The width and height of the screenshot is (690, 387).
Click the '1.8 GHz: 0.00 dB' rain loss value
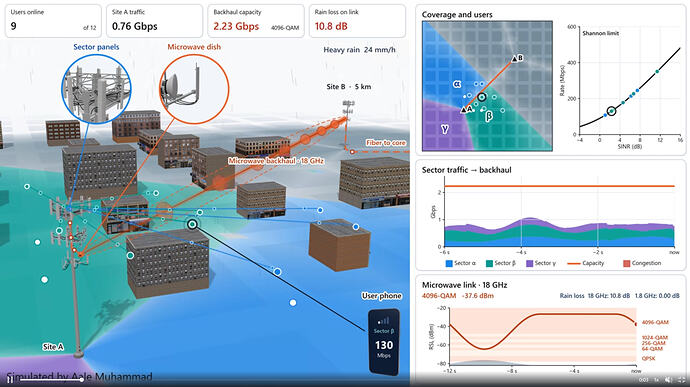[657, 296]
